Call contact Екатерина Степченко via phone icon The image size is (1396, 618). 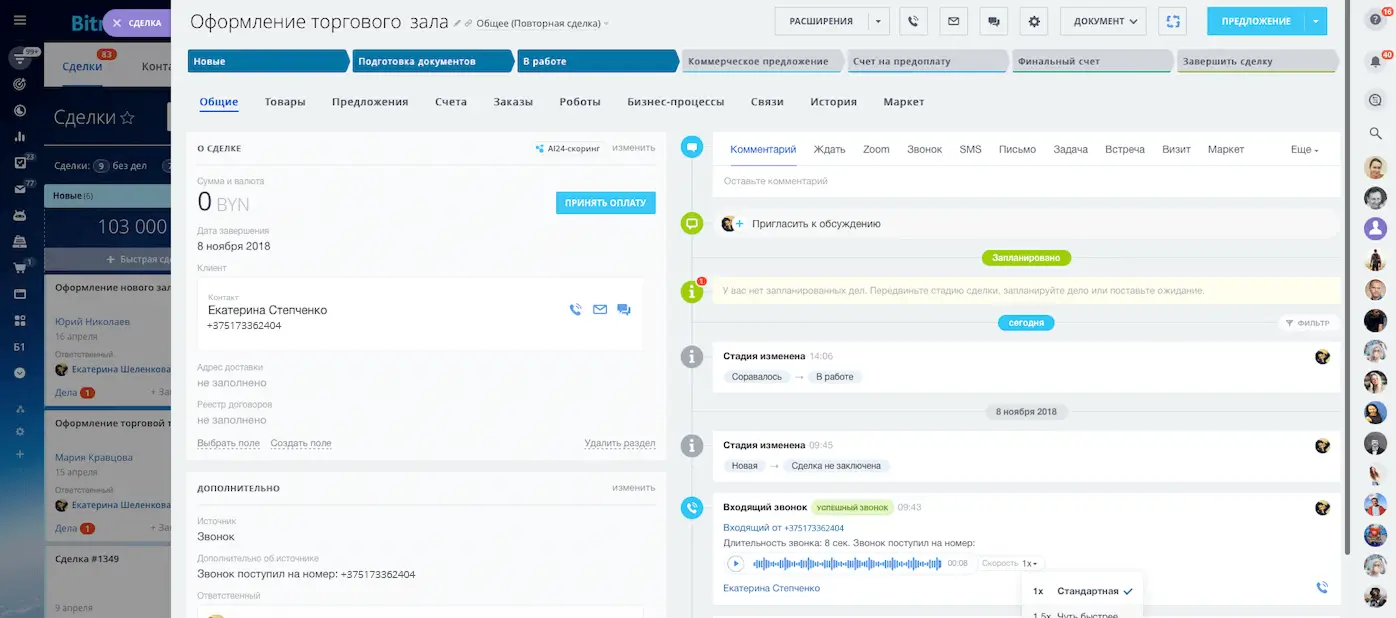click(x=575, y=310)
